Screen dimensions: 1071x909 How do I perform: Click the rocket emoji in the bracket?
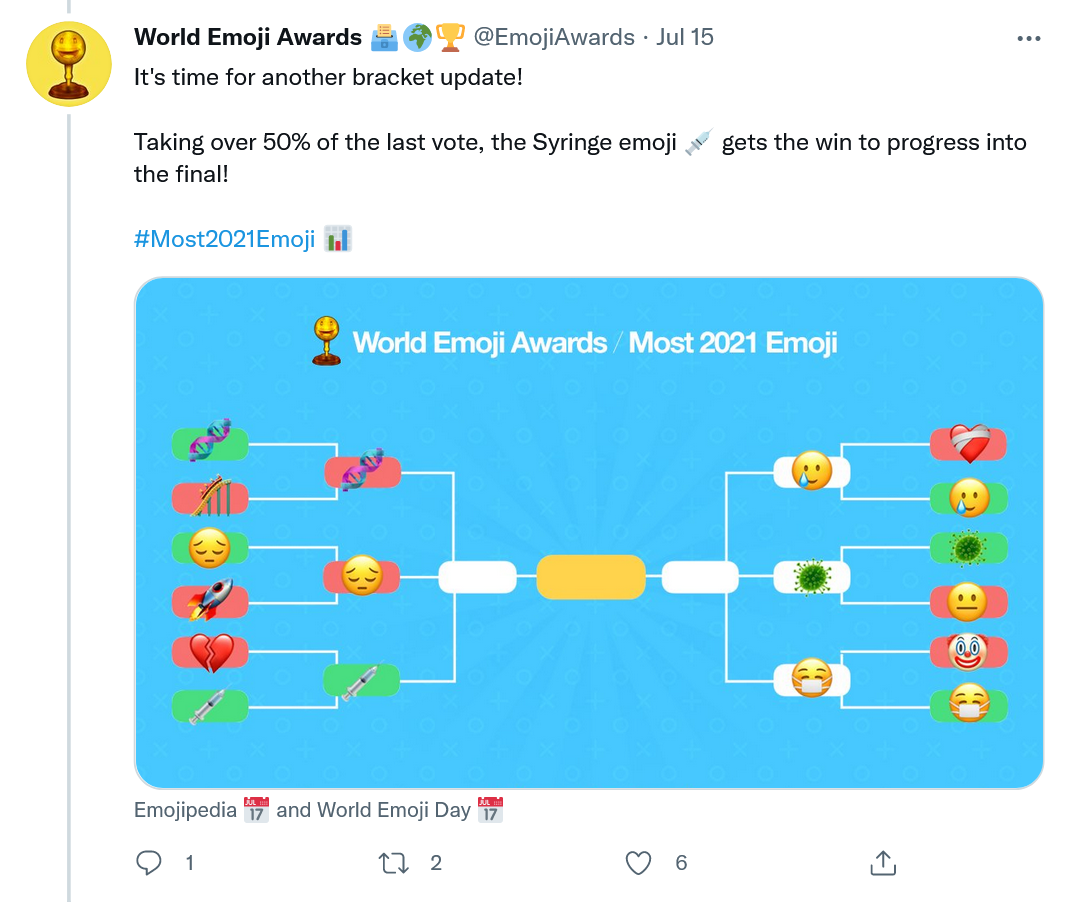[210, 600]
